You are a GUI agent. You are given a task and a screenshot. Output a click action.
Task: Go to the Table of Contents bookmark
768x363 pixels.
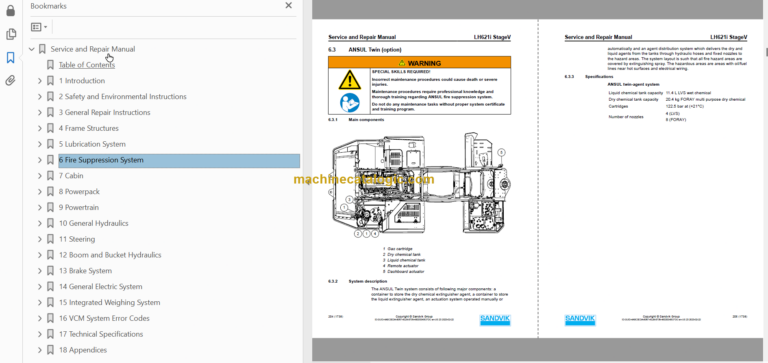pyautogui.click(x=87, y=65)
